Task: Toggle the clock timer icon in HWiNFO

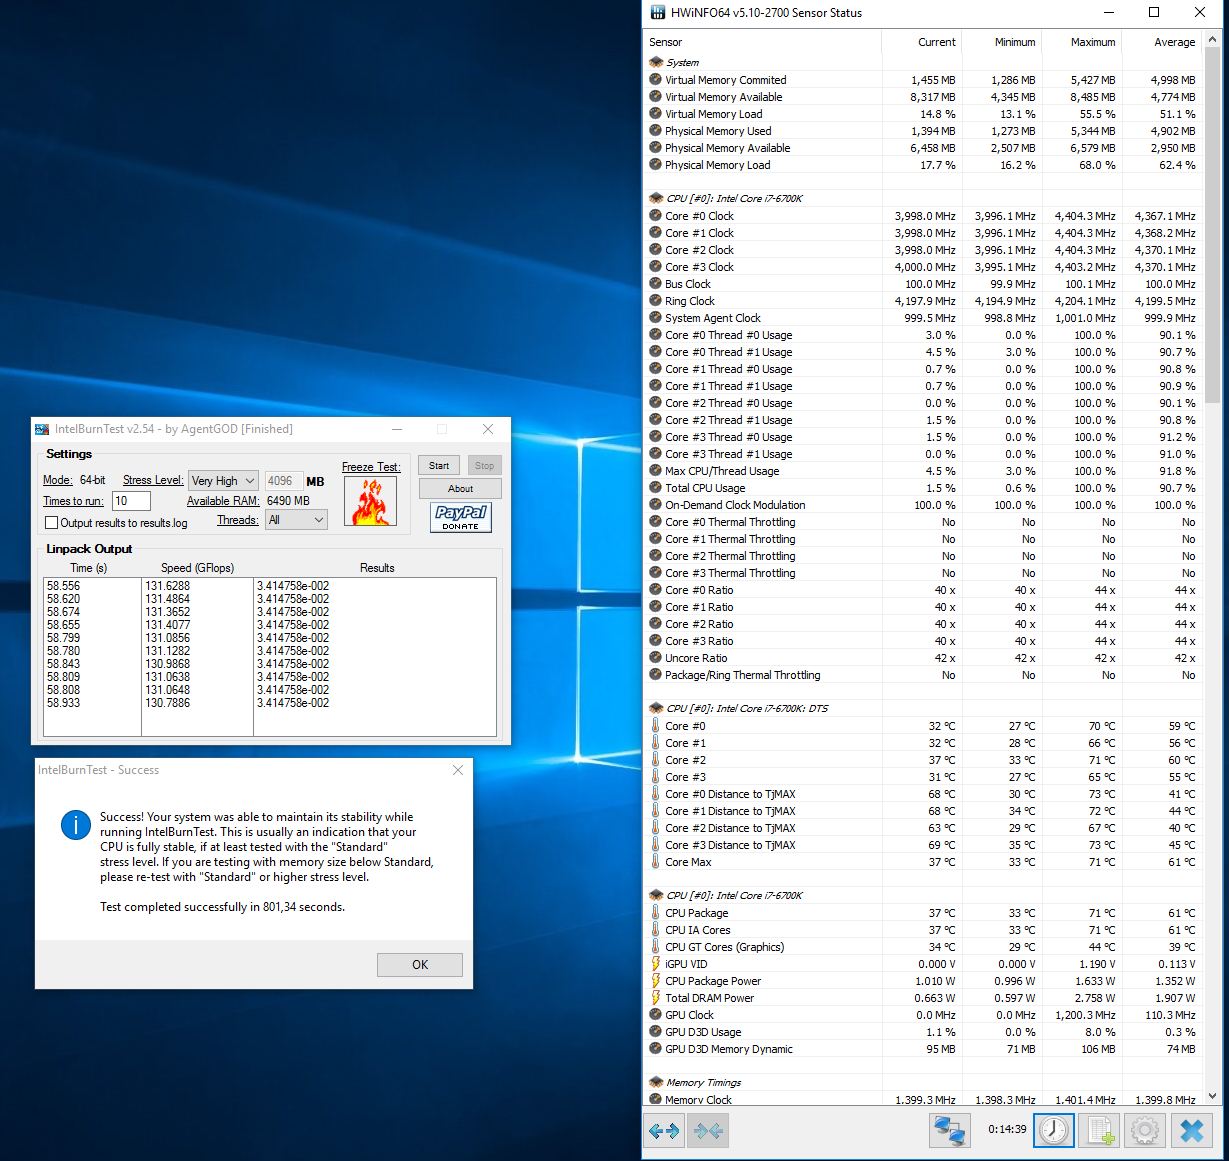Action: point(1054,1131)
